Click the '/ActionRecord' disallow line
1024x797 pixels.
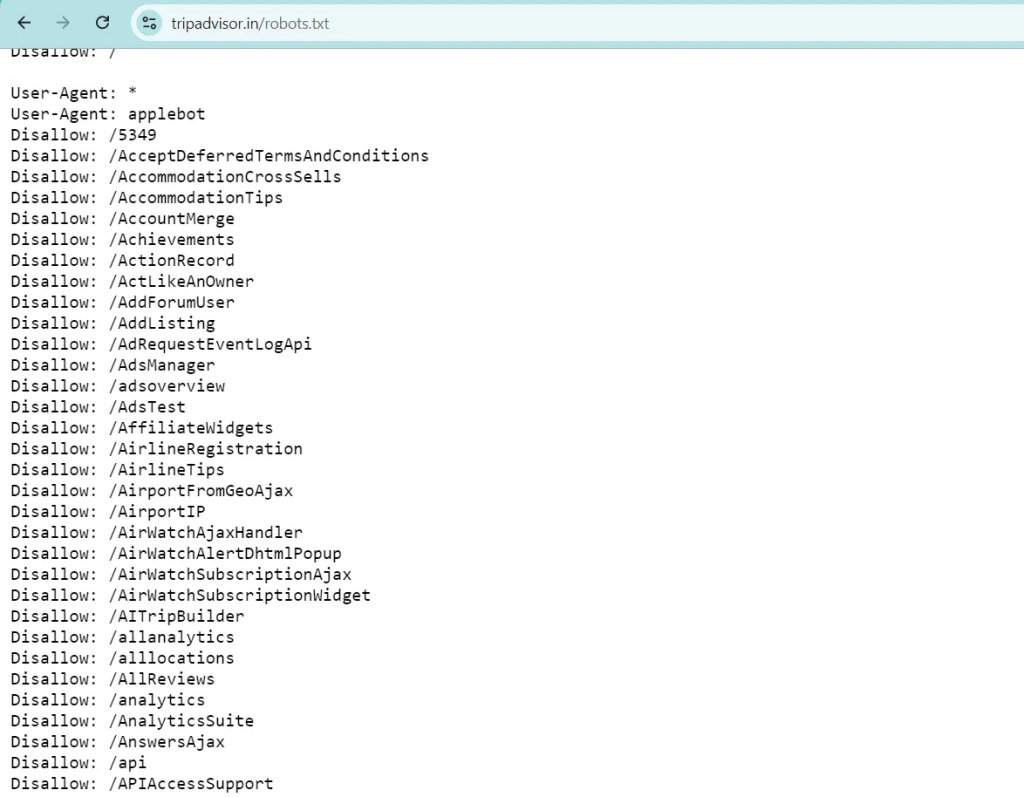(122, 260)
